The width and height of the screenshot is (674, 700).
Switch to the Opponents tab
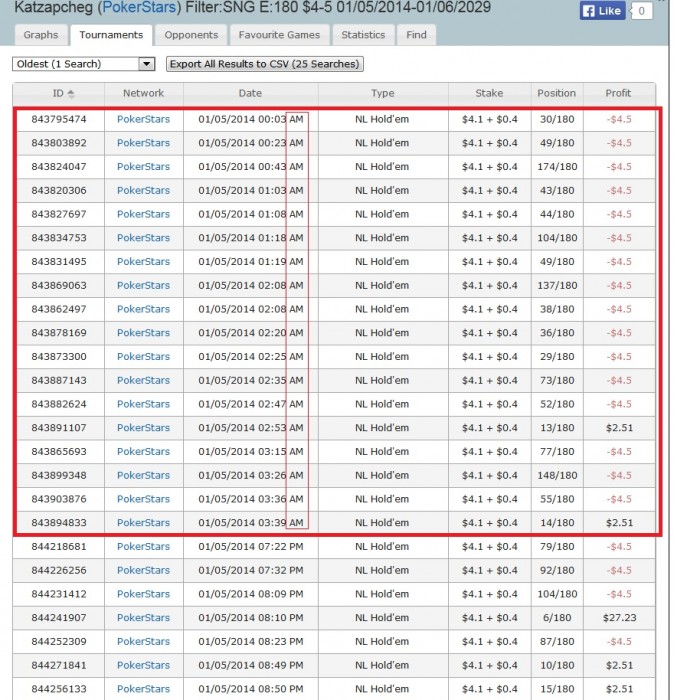[x=191, y=35]
